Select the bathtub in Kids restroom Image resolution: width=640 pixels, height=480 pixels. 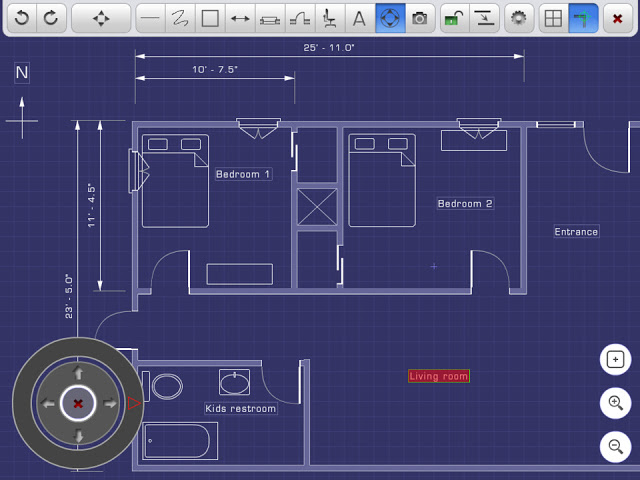point(180,441)
